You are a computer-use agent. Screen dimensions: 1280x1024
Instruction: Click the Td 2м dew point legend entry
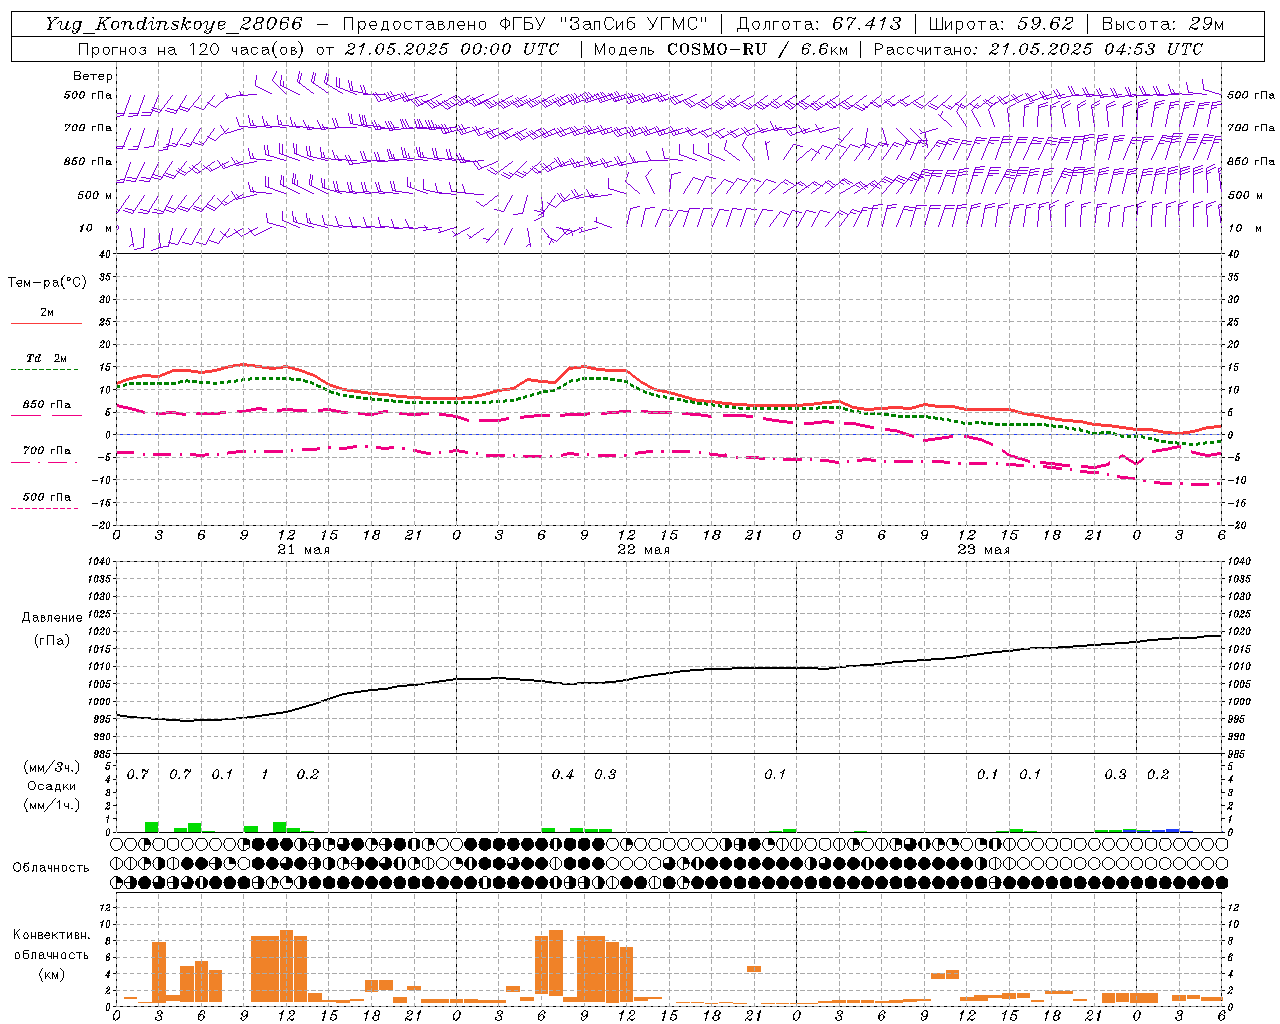pyautogui.click(x=46, y=358)
